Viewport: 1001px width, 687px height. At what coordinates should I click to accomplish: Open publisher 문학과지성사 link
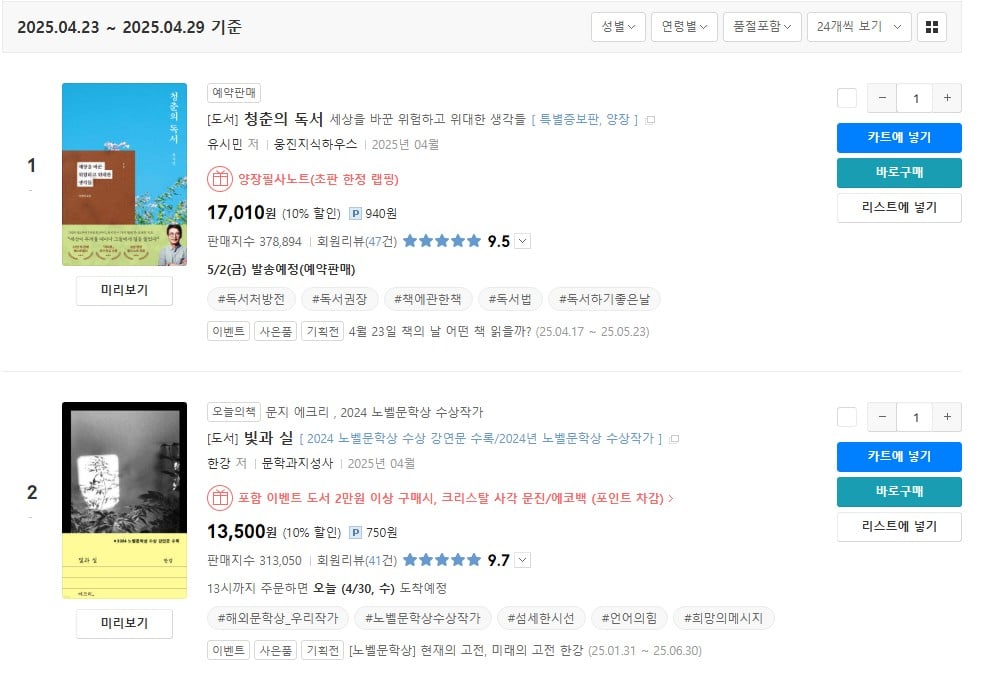pos(297,463)
